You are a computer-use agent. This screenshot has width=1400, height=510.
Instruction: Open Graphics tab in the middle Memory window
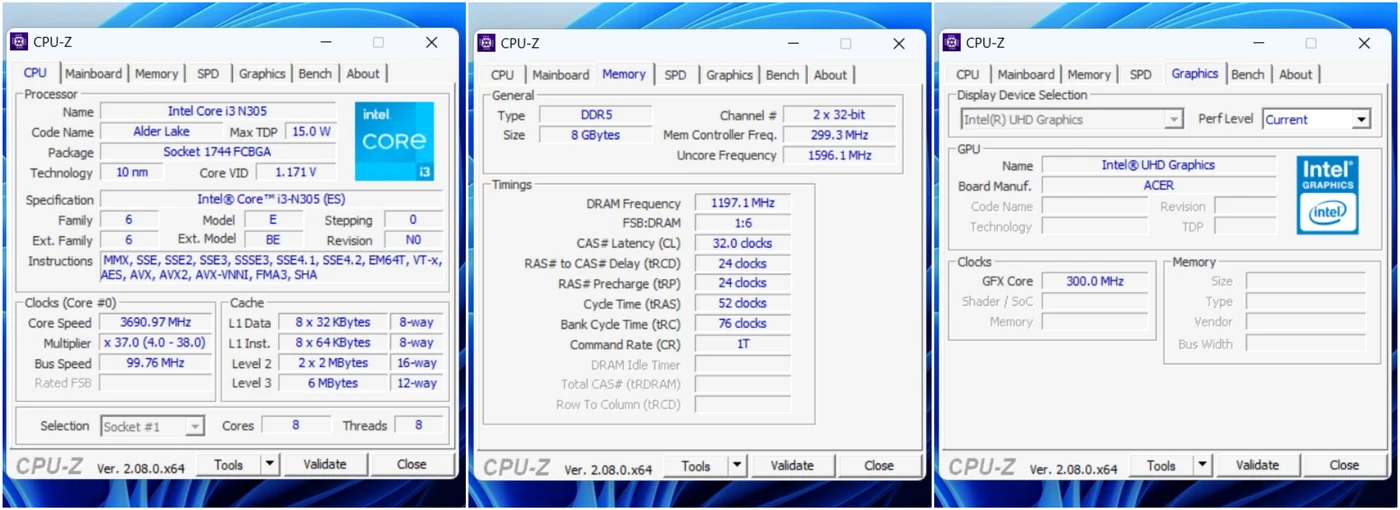point(729,75)
